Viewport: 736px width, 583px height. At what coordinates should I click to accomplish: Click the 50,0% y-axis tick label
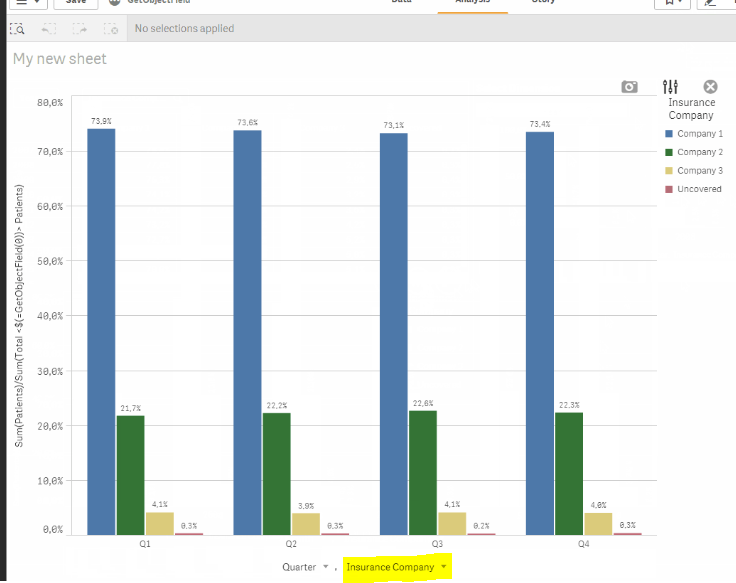coord(50,261)
